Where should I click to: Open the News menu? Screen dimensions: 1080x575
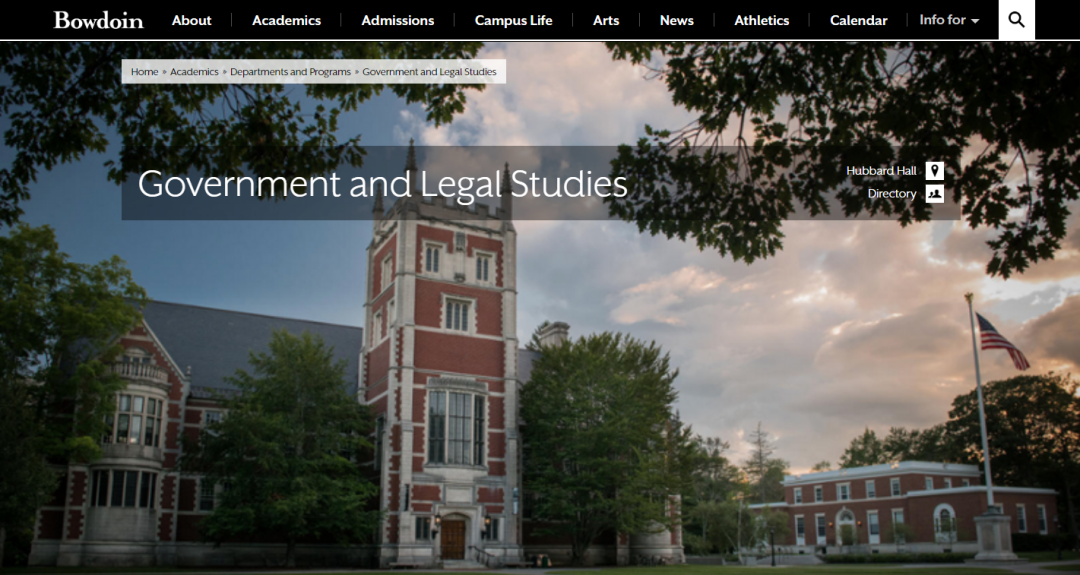[x=676, y=21]
